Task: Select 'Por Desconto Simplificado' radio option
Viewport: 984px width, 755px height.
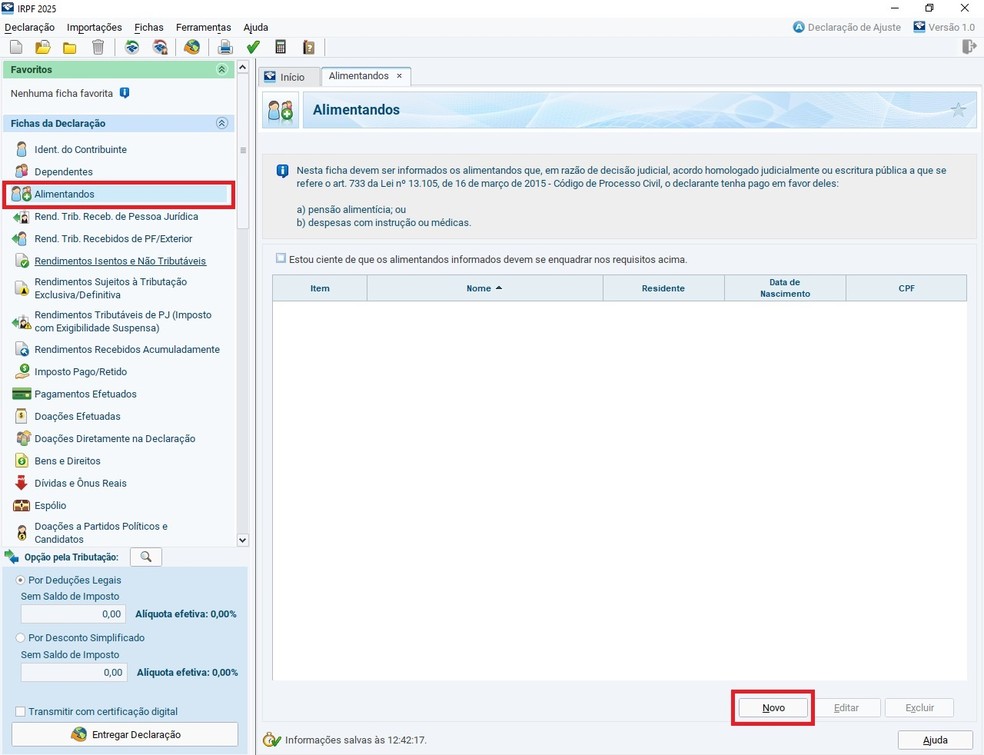Action: coord(21,637)
